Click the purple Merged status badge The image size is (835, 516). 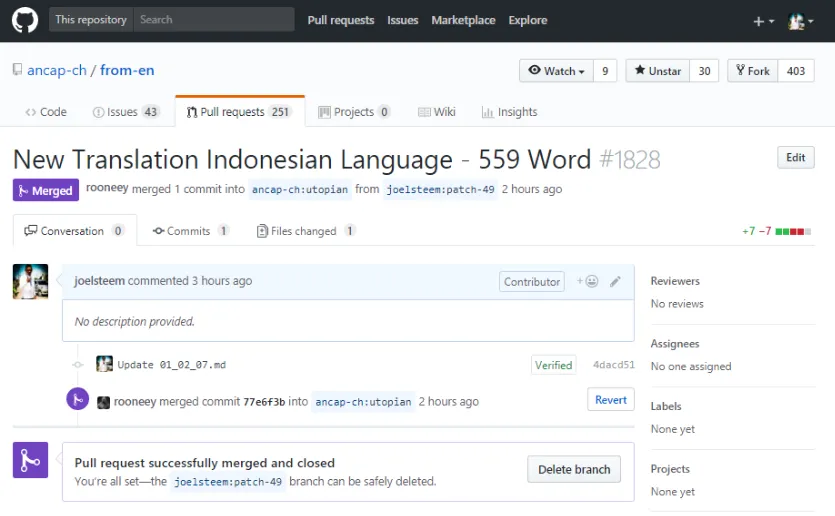tap(46, 190)
